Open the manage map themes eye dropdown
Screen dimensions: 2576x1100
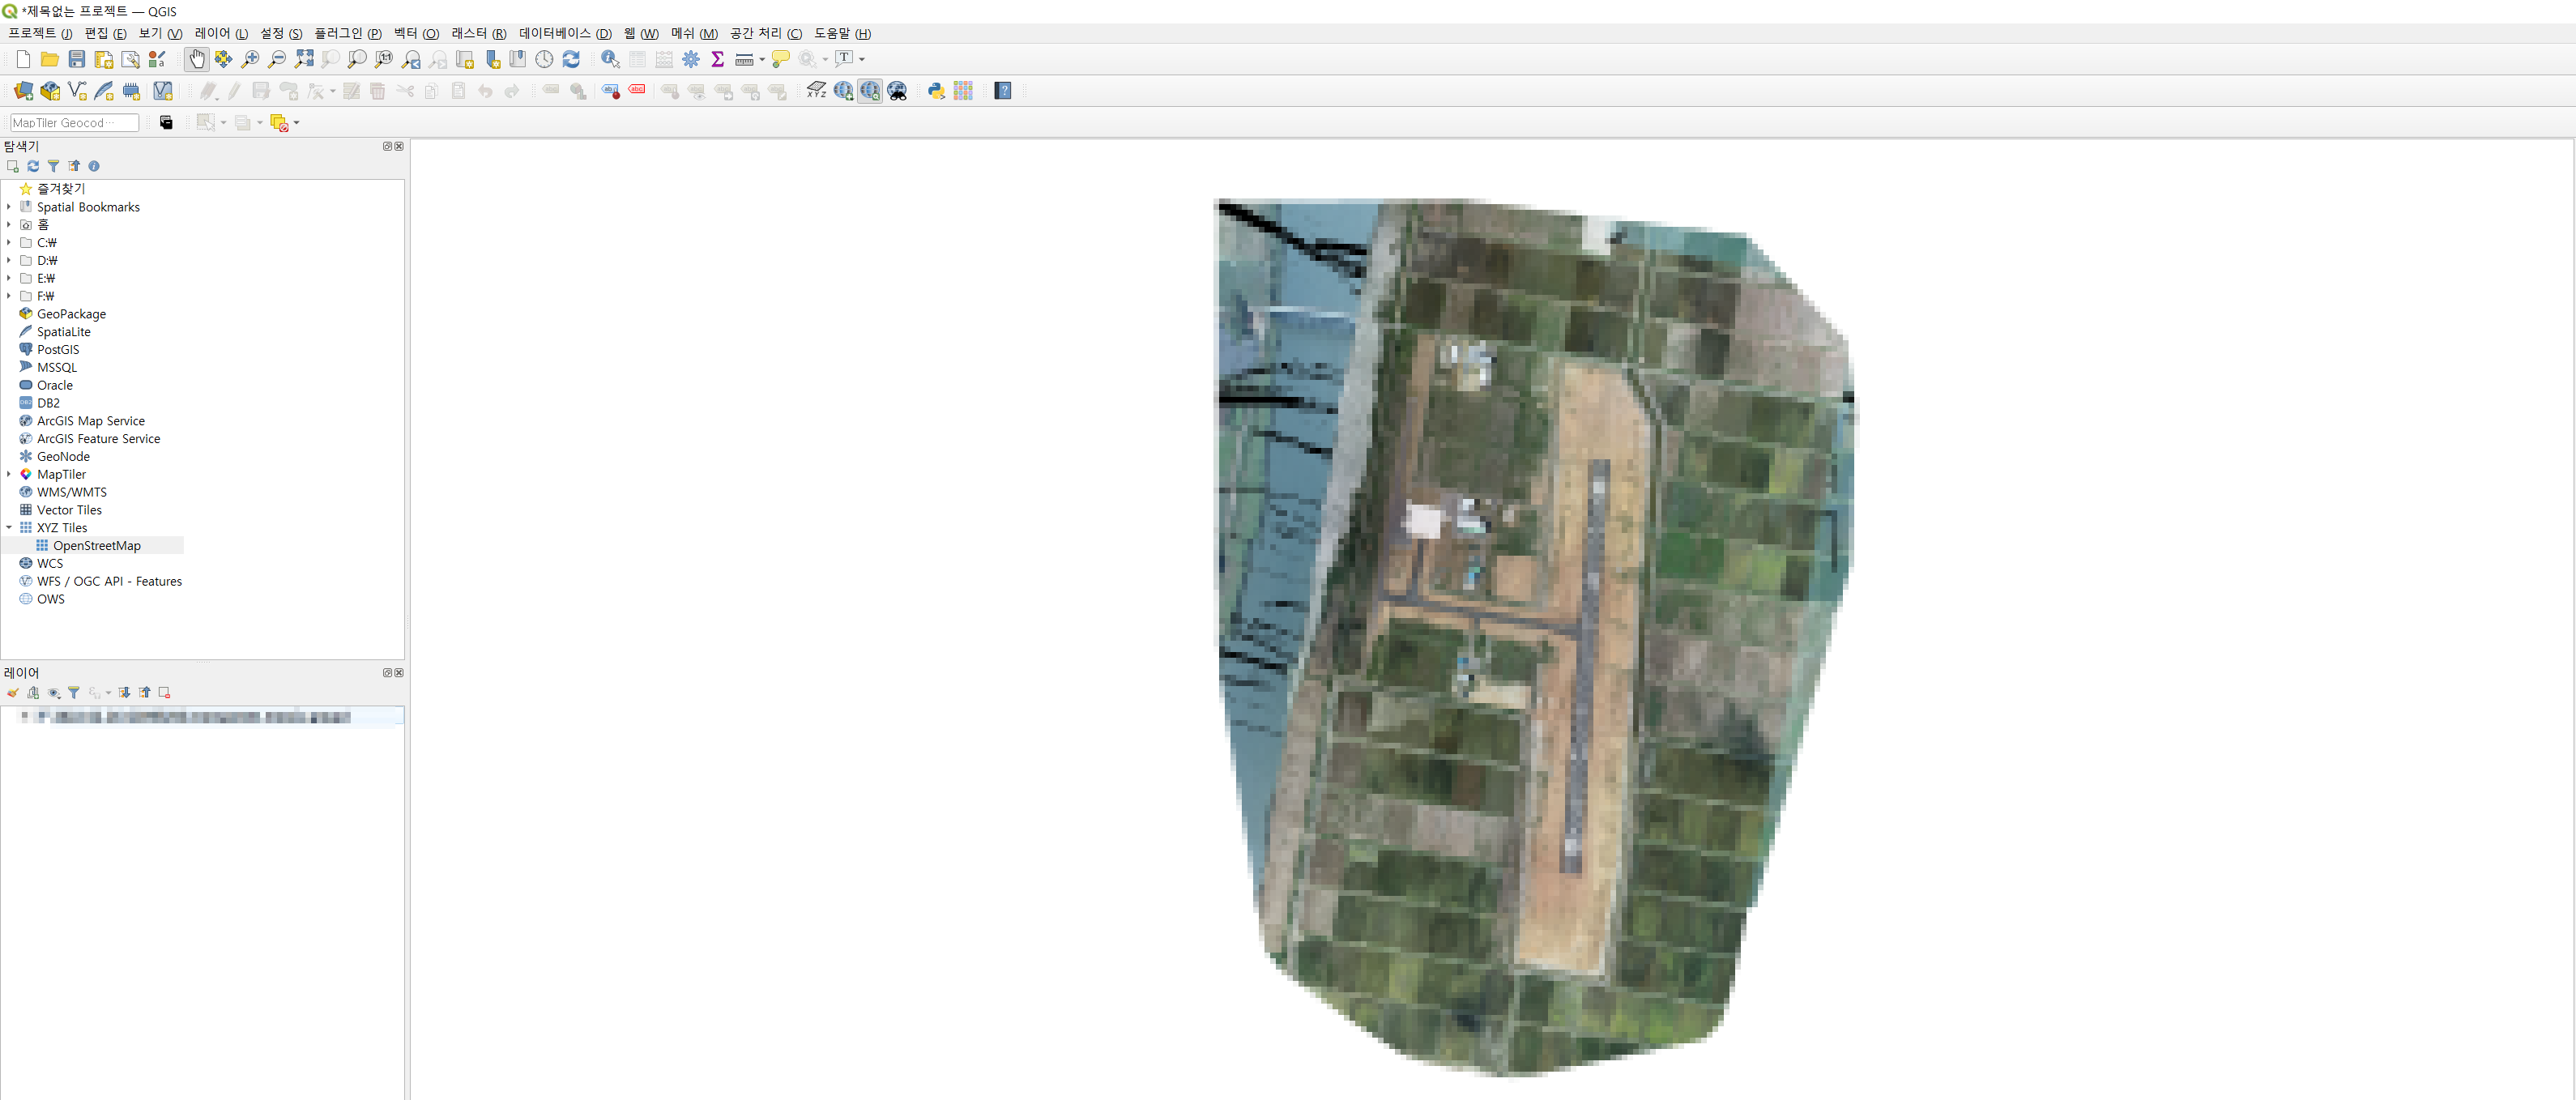coord(54,692)
